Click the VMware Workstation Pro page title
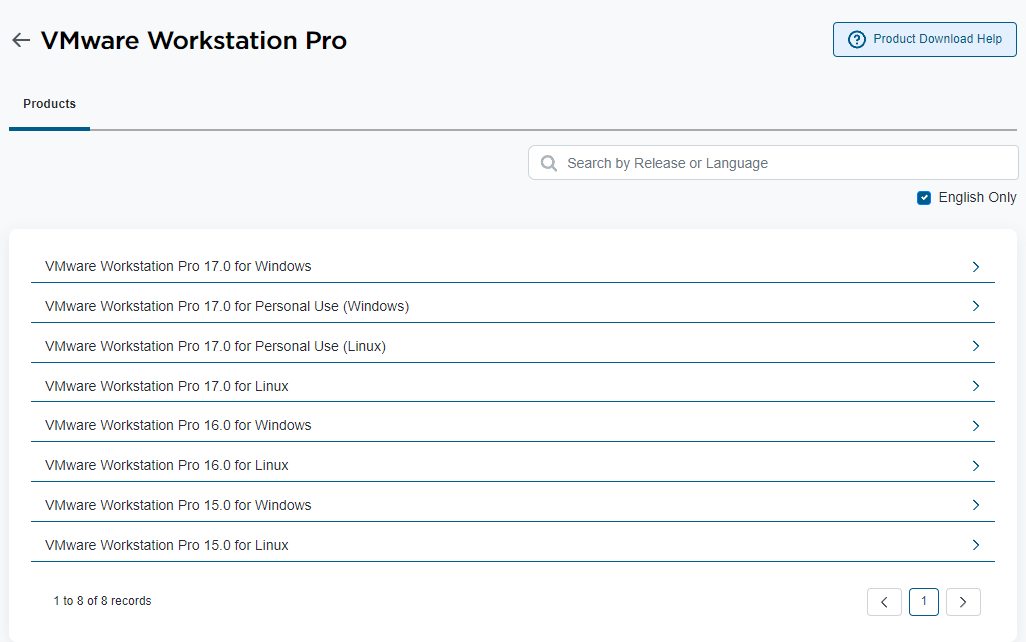This screenshot has height=642, width=1026. pos(194,41)
